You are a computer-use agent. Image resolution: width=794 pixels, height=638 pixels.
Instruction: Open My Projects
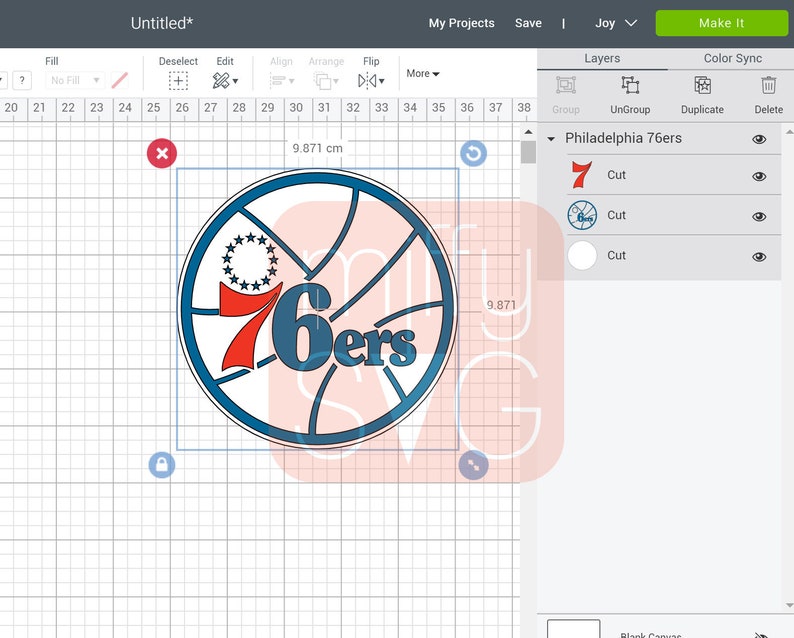(461, 23)
